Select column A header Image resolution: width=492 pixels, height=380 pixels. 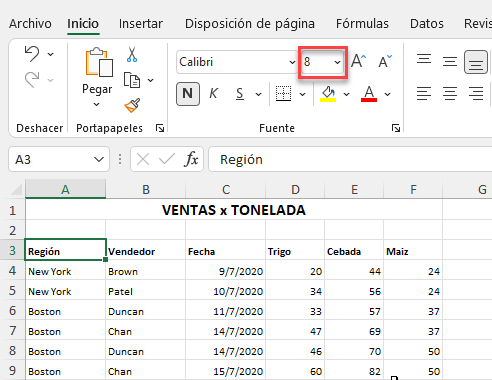(x=65, y=189)
